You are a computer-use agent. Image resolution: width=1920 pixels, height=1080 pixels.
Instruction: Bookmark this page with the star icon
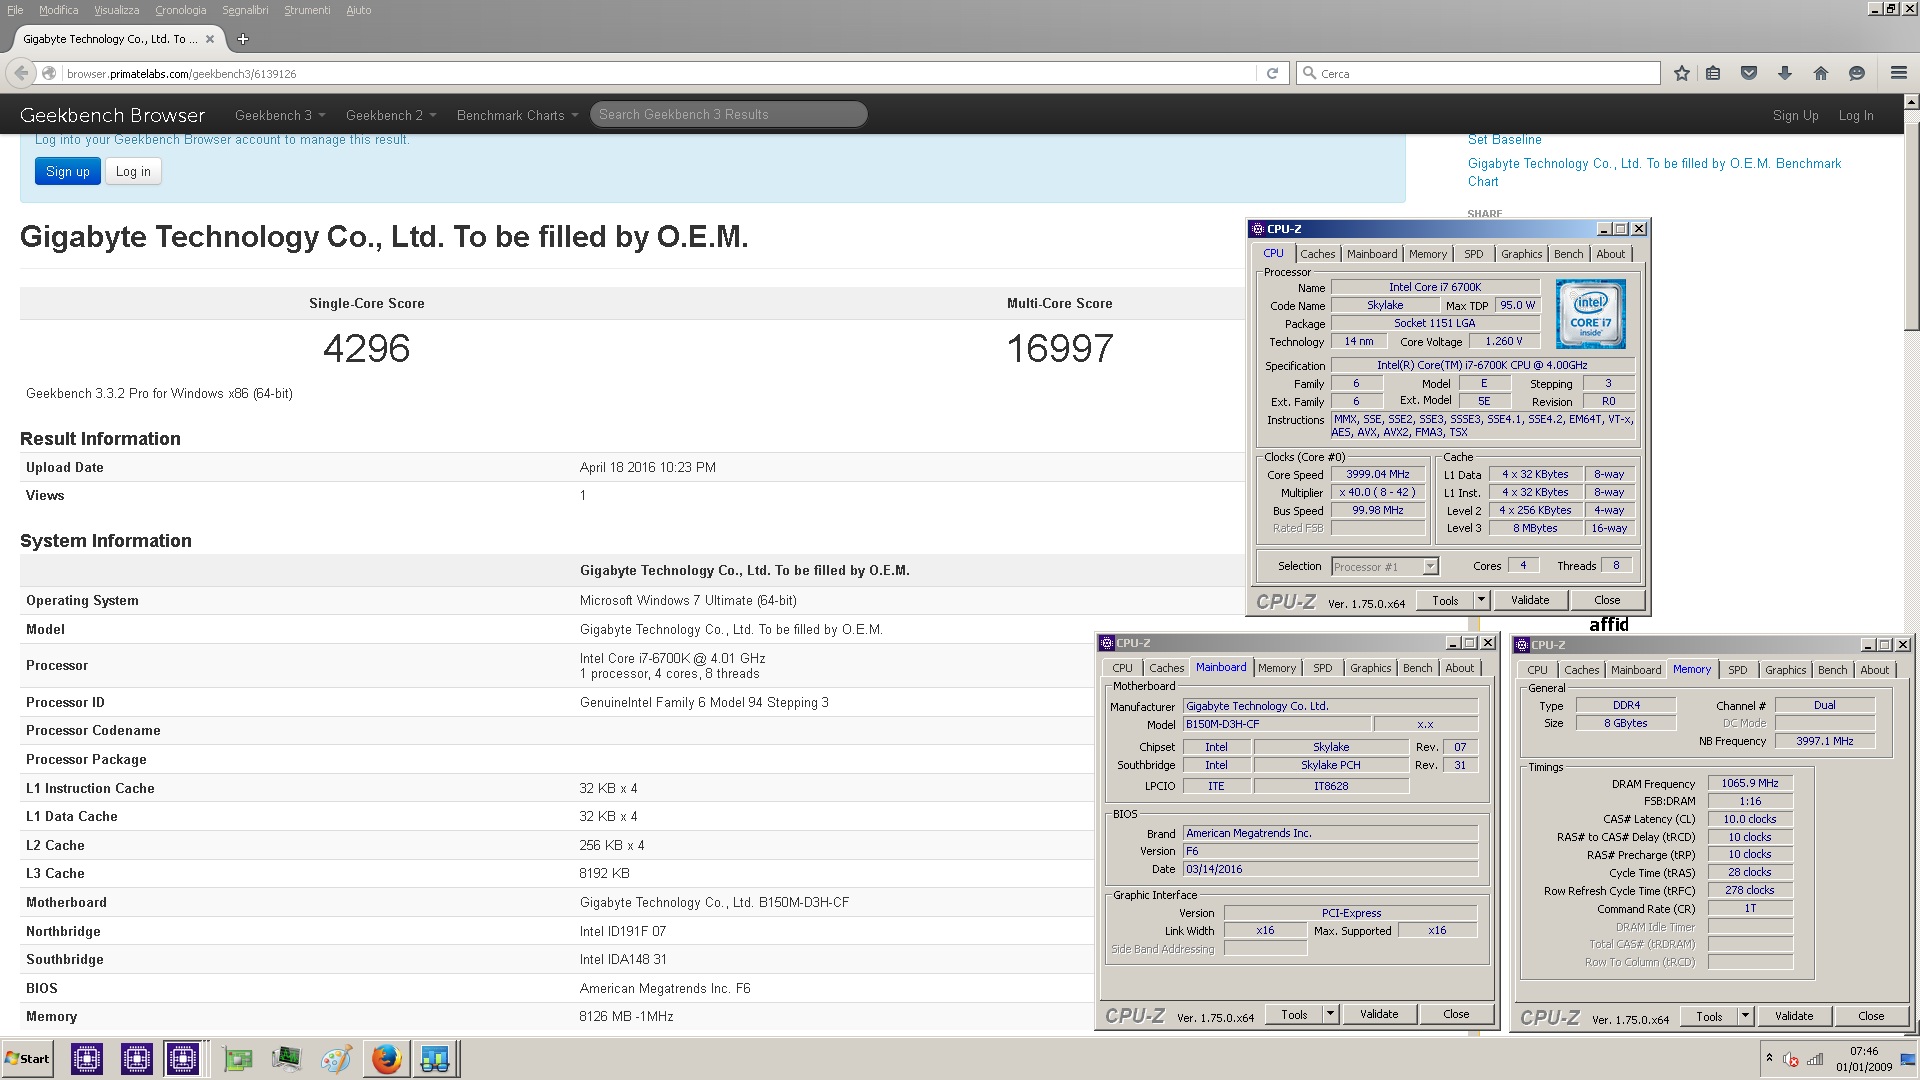pyautogui.click(x=1682, y=73)
